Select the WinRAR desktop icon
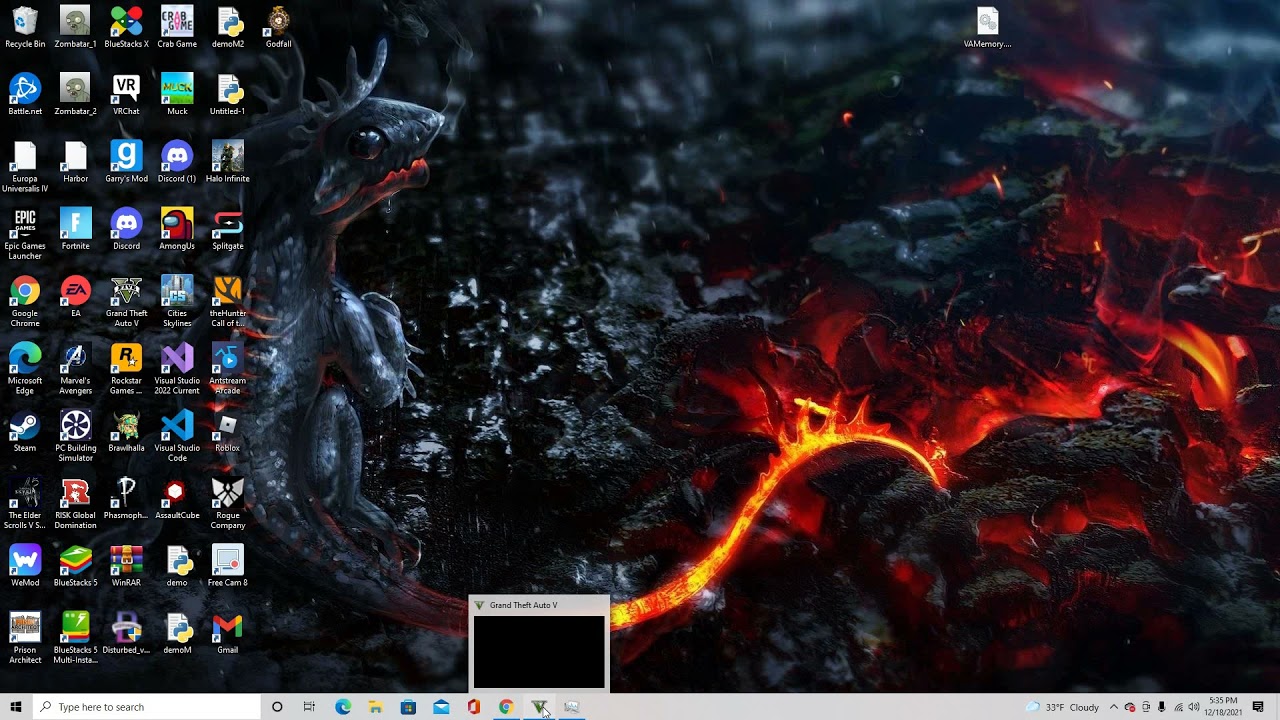1280x720 pixels. point(126,566)
